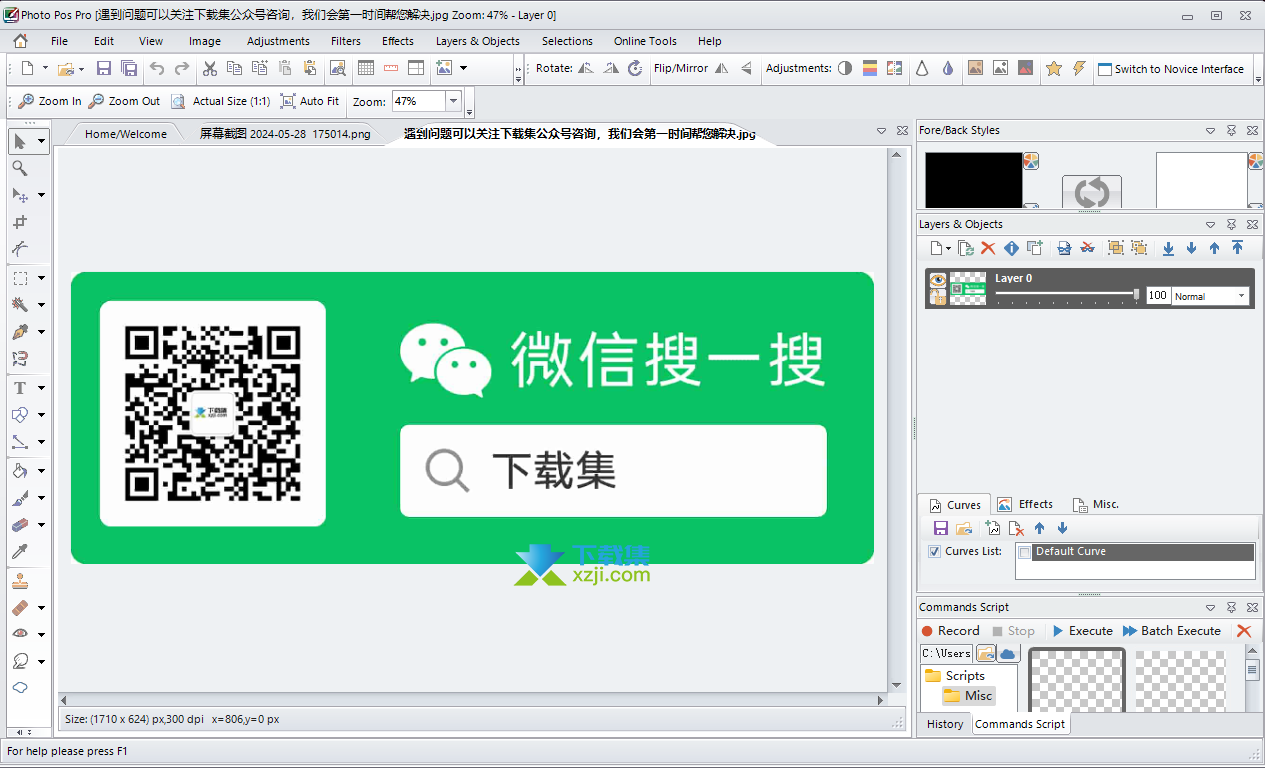This screenshot has width=1265, height=768.
Task: Click the Cut scissors icon
Action: click(x=209, y=68)
